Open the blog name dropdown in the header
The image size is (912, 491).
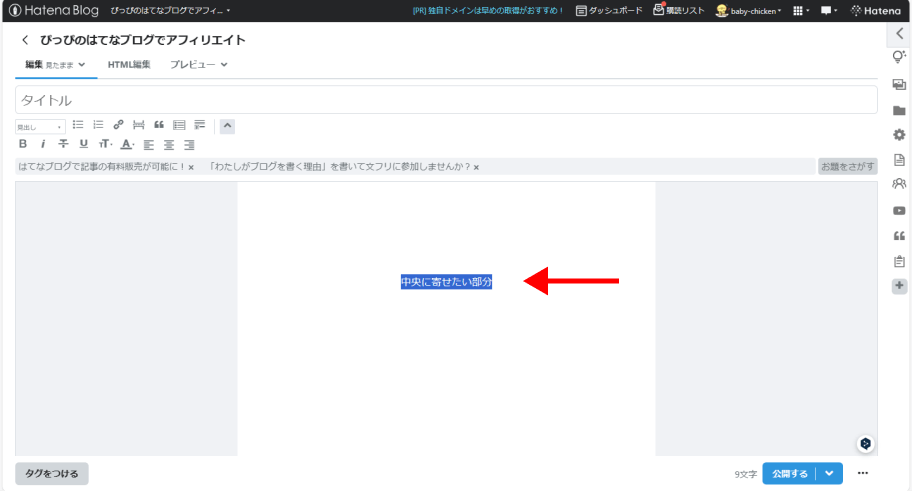[x=170, y=11]
